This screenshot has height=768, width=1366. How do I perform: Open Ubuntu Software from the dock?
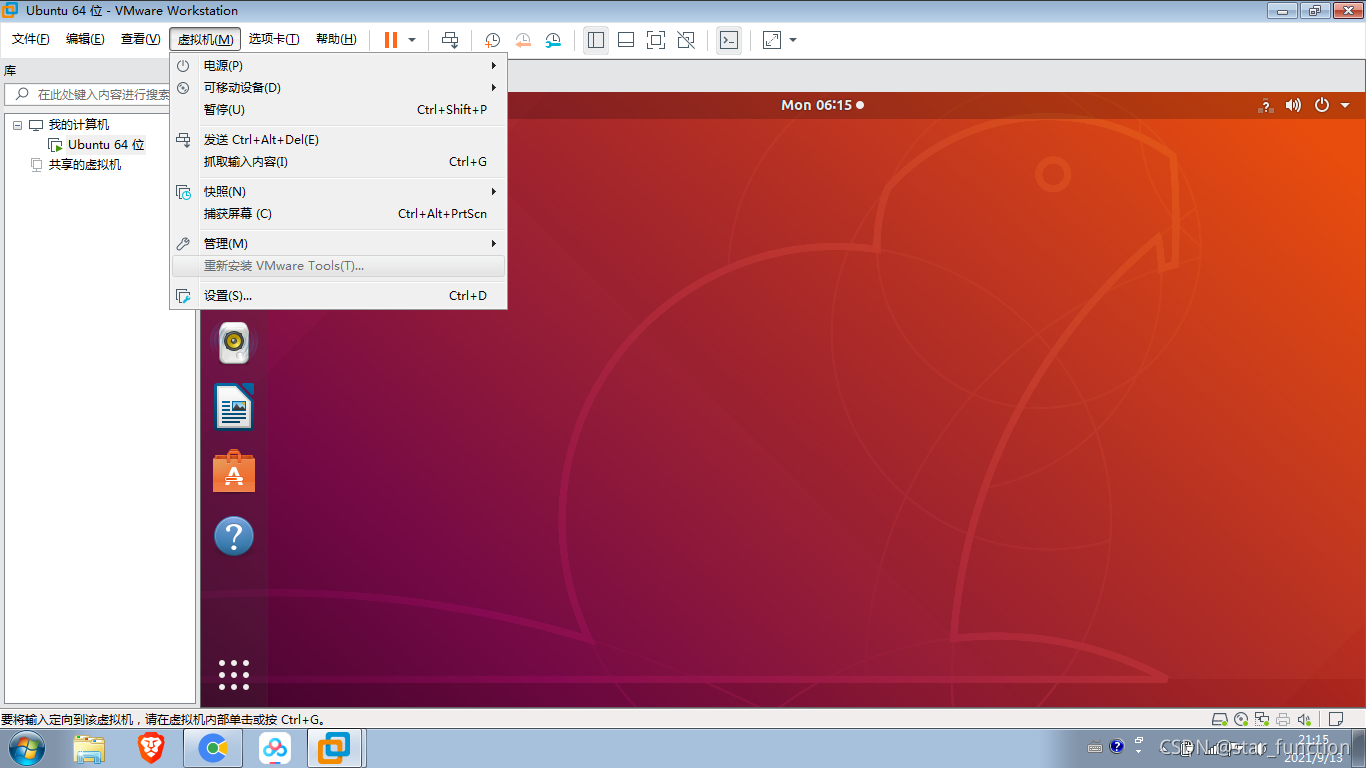tap(234, 471)
